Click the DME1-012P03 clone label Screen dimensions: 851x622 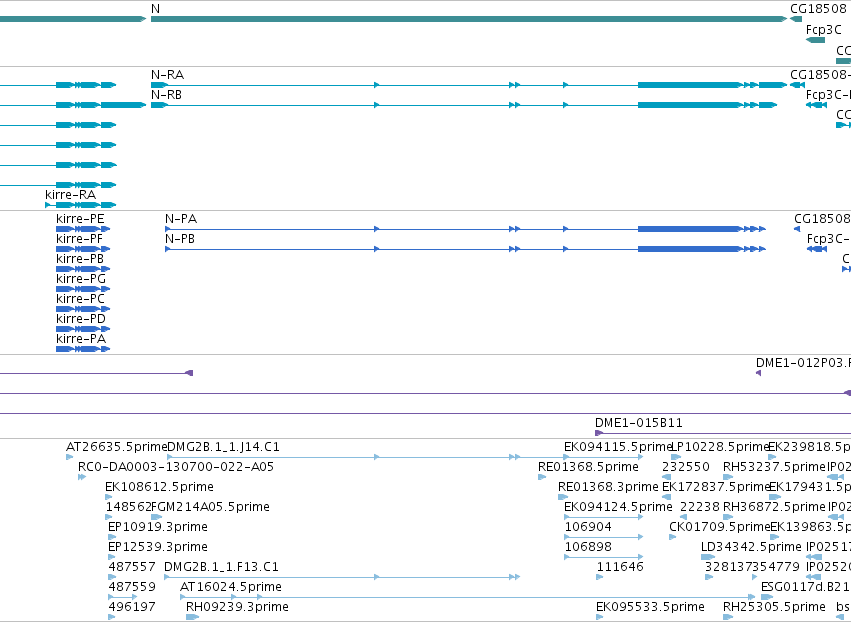click(x=803, y=363)
